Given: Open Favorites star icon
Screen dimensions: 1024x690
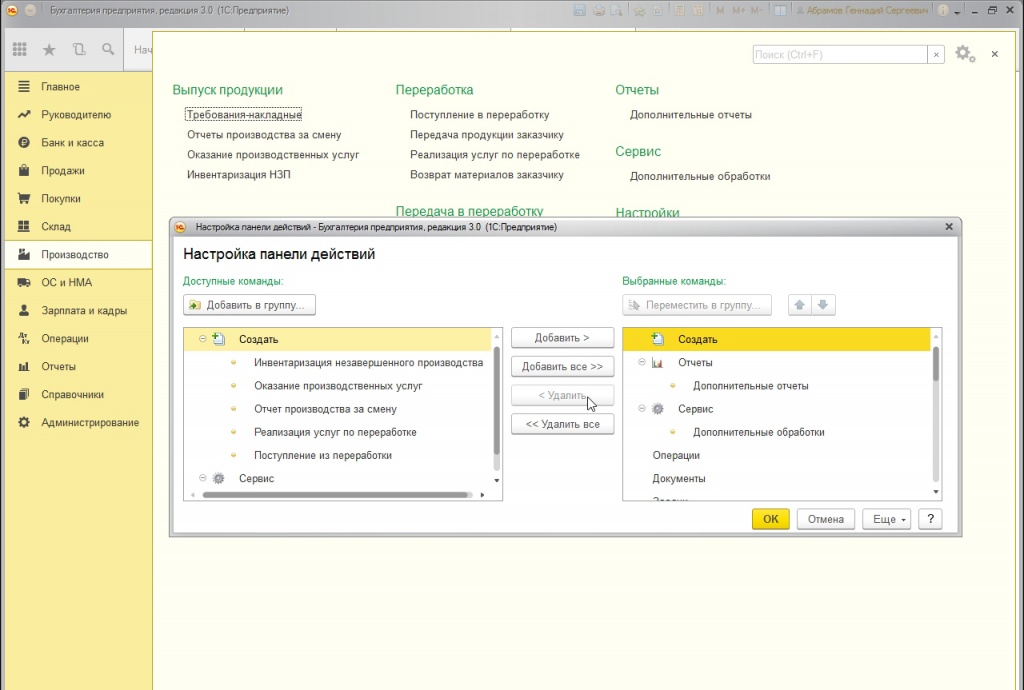Looking at the screenshot, I should click(x=49, y=50).
